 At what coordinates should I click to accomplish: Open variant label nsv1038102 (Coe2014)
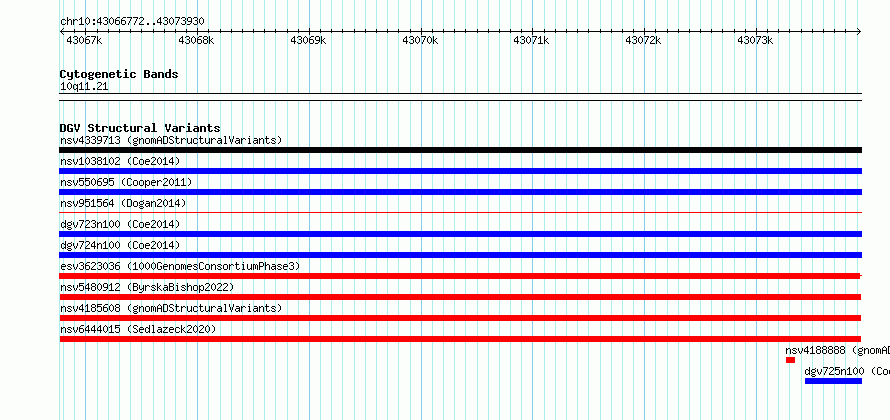120,161
